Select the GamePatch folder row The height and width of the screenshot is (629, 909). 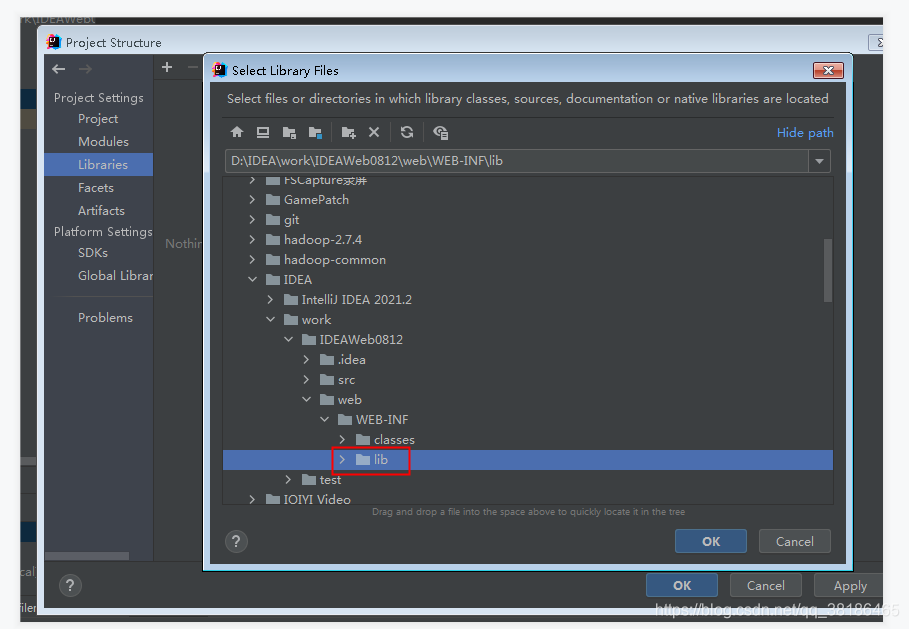[x=528, y=199]
